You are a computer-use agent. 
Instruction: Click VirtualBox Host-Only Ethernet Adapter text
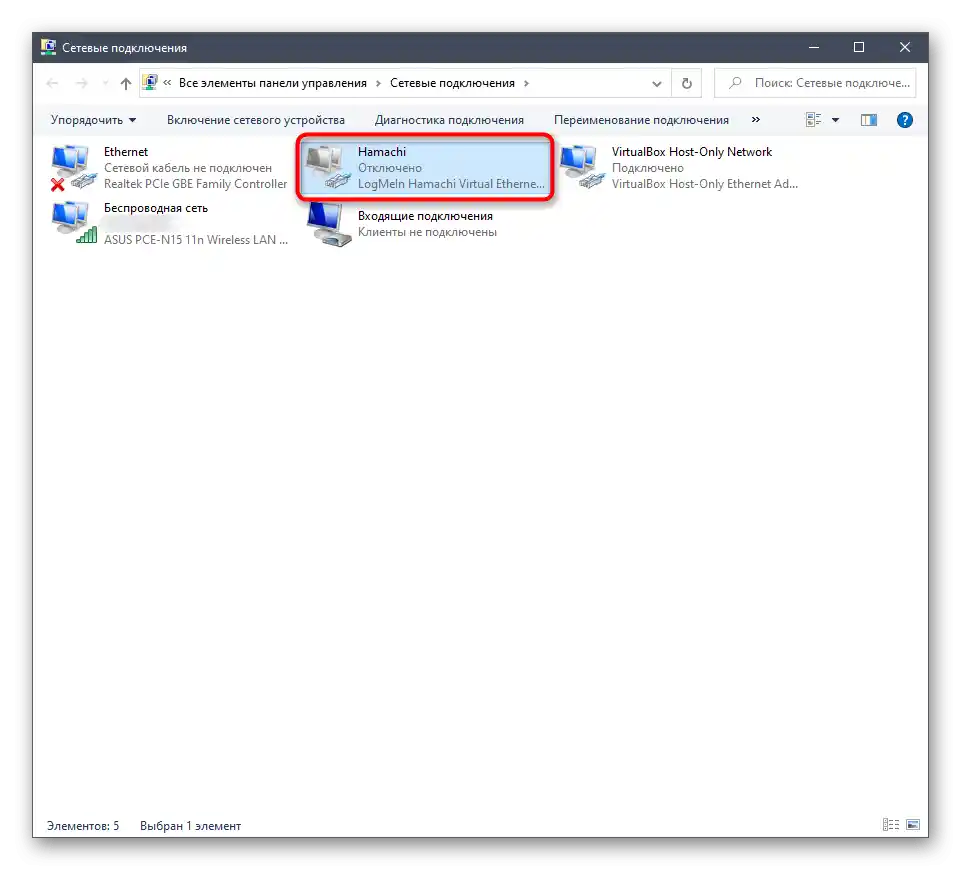click(705, 184)
